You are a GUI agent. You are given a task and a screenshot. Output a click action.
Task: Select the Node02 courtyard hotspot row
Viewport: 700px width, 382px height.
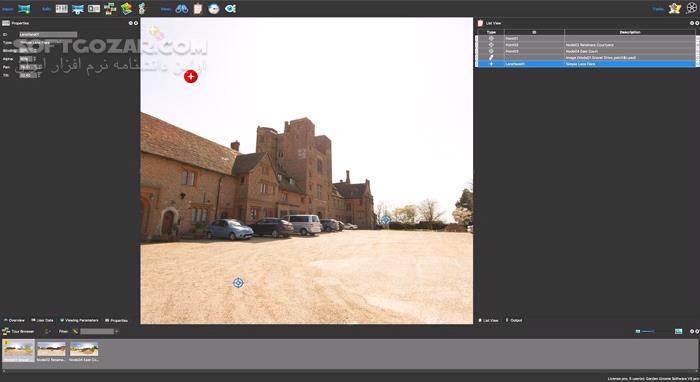point(586,45)
